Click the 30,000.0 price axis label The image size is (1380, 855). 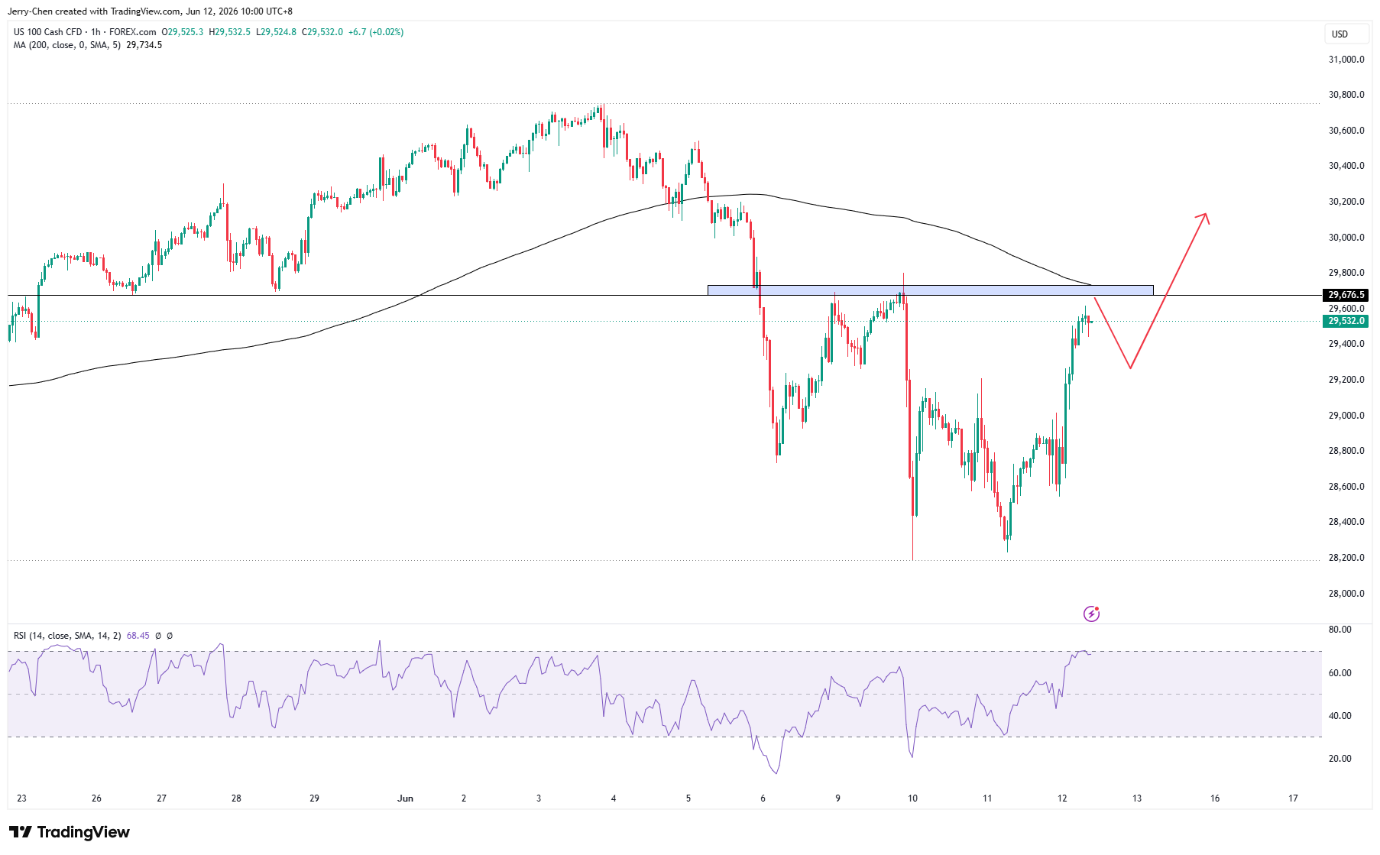[1347, 238]
